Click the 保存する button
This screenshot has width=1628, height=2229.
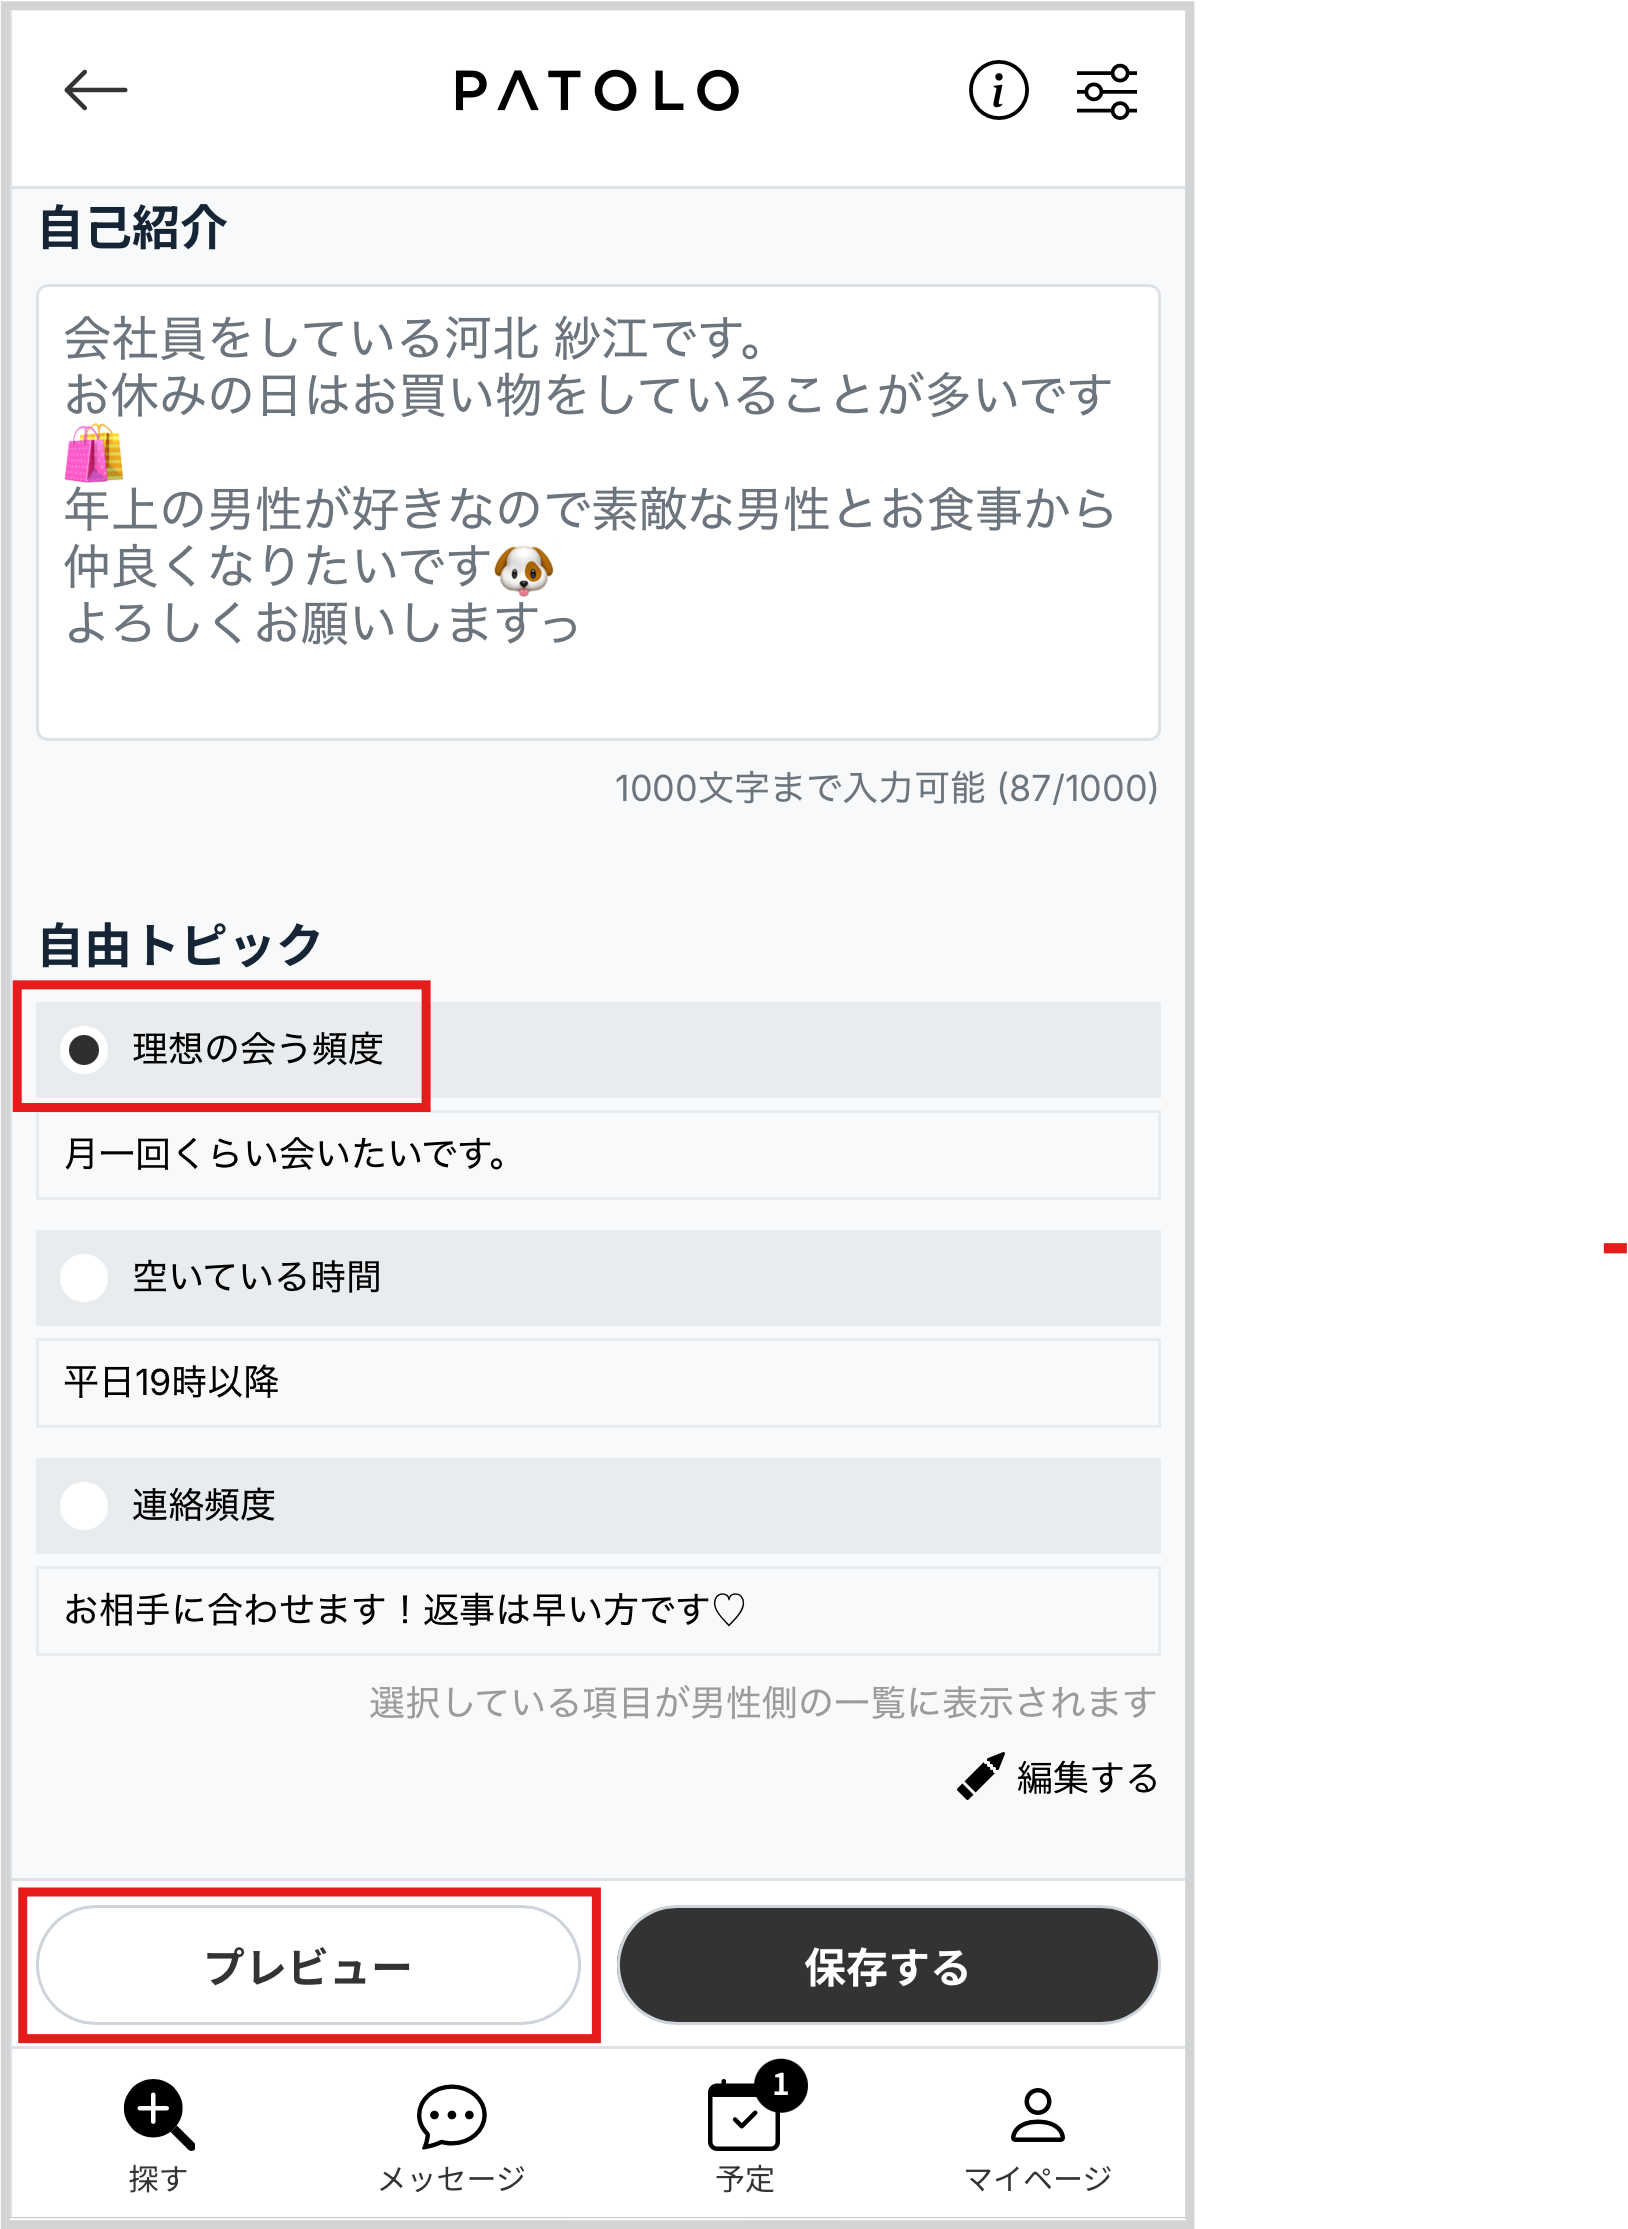888,1965
